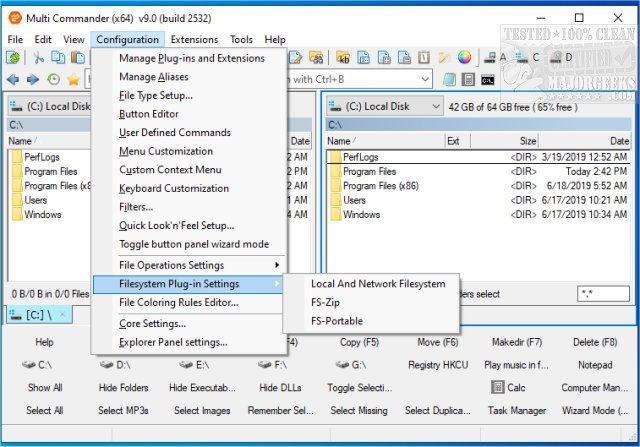Click the Calc button icon in button panel
The image size is (640, 447).
point(498,387)
